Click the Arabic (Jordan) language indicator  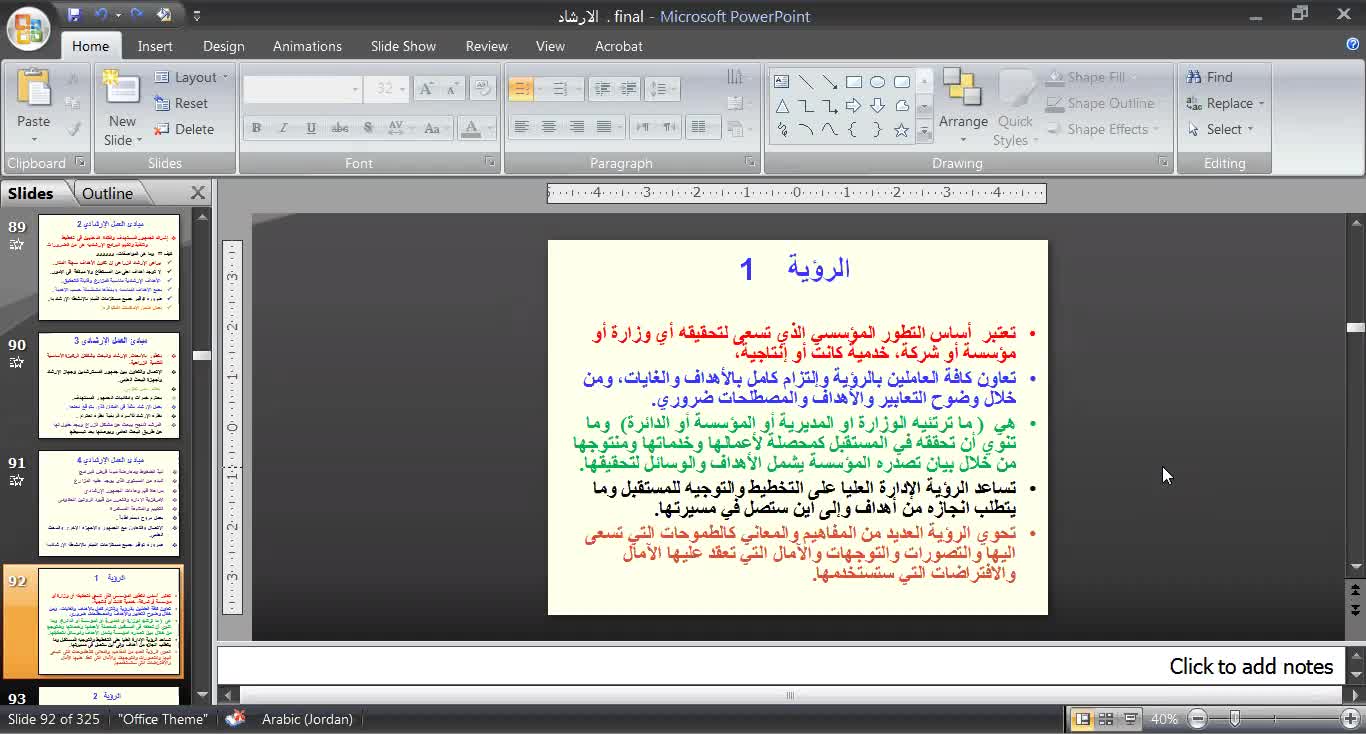click(307, 719)
